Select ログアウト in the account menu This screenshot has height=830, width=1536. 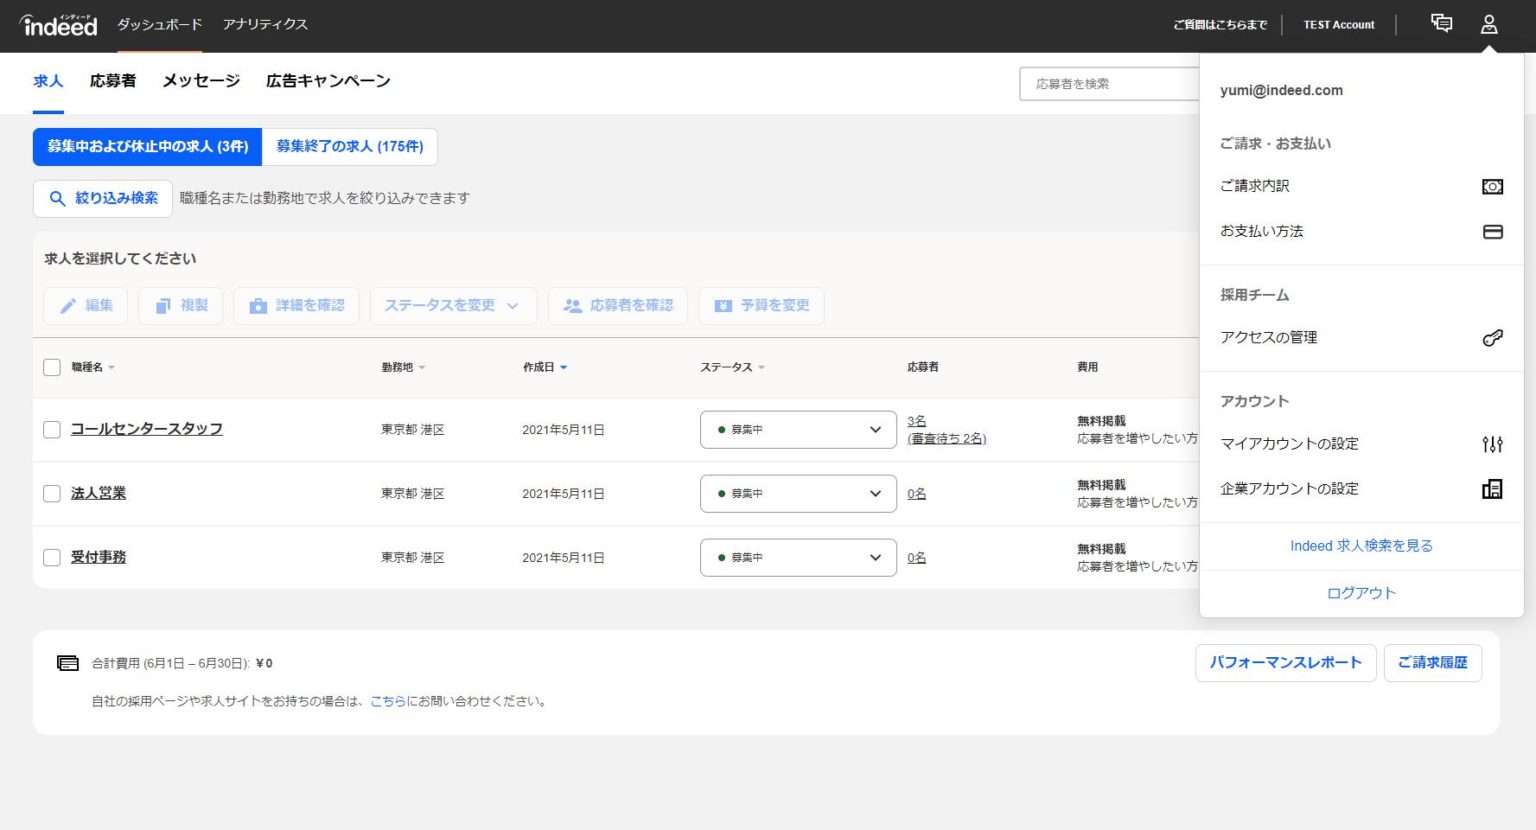tap(1361, 592)
